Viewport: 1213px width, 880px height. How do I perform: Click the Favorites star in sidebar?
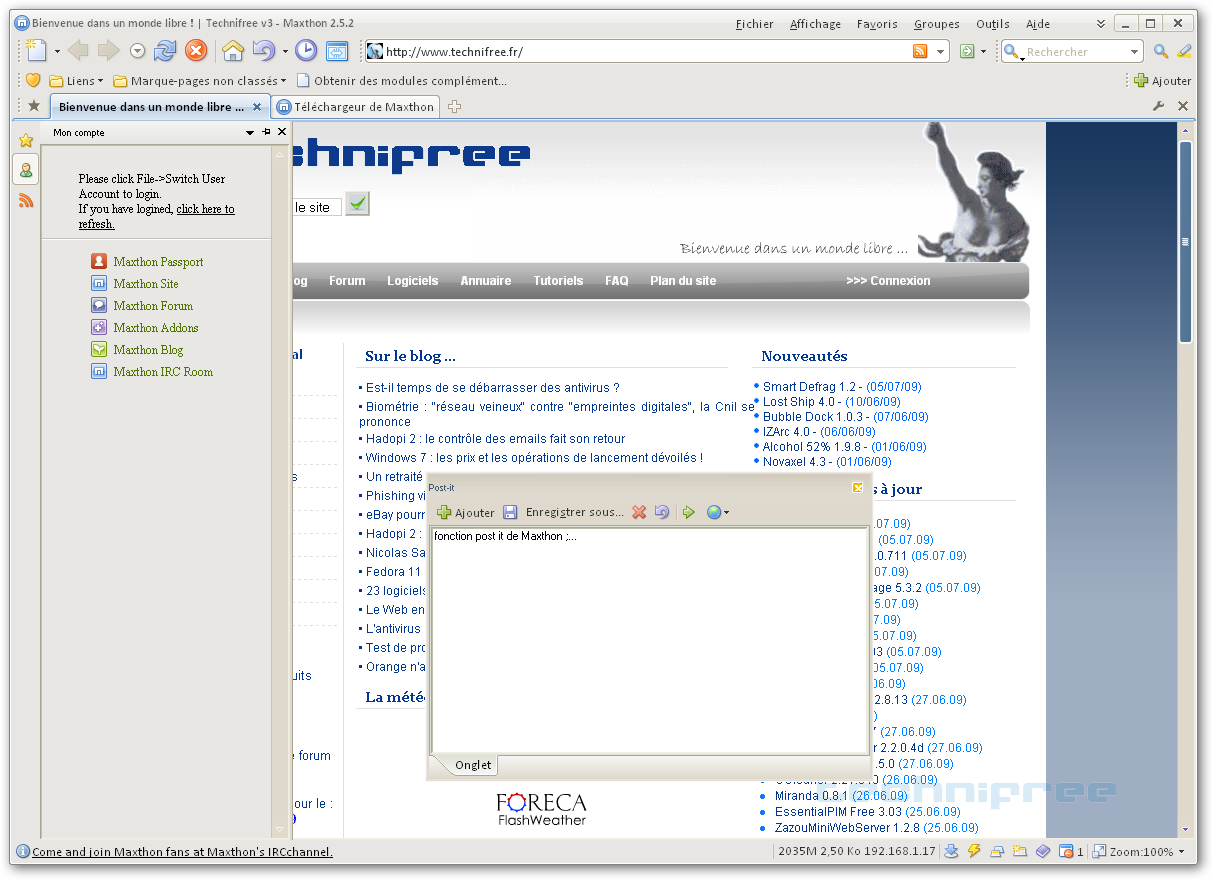click(26, 140)
